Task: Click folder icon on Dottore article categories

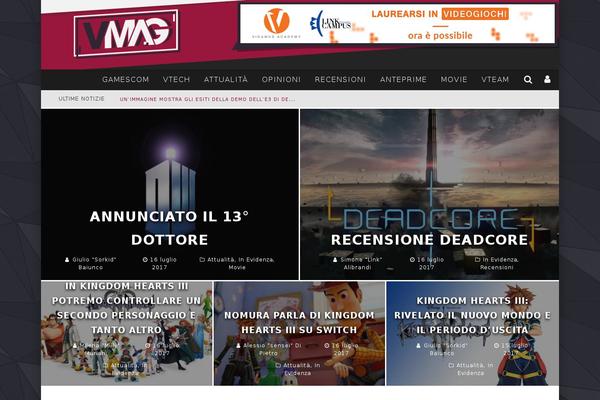Action: tap(202, 260)
